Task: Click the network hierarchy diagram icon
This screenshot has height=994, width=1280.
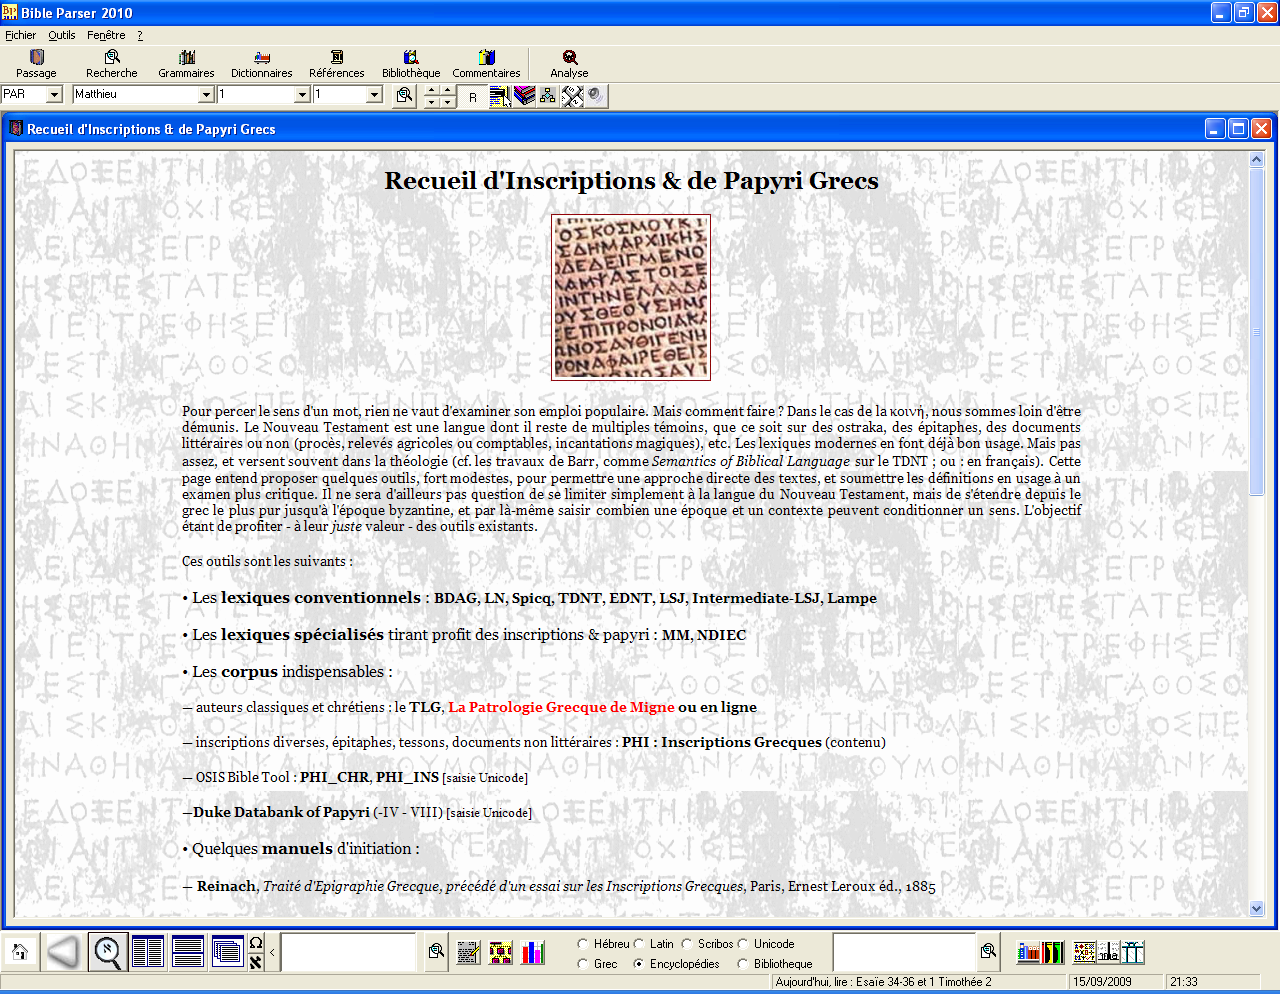Action: (x=548, y=96)
